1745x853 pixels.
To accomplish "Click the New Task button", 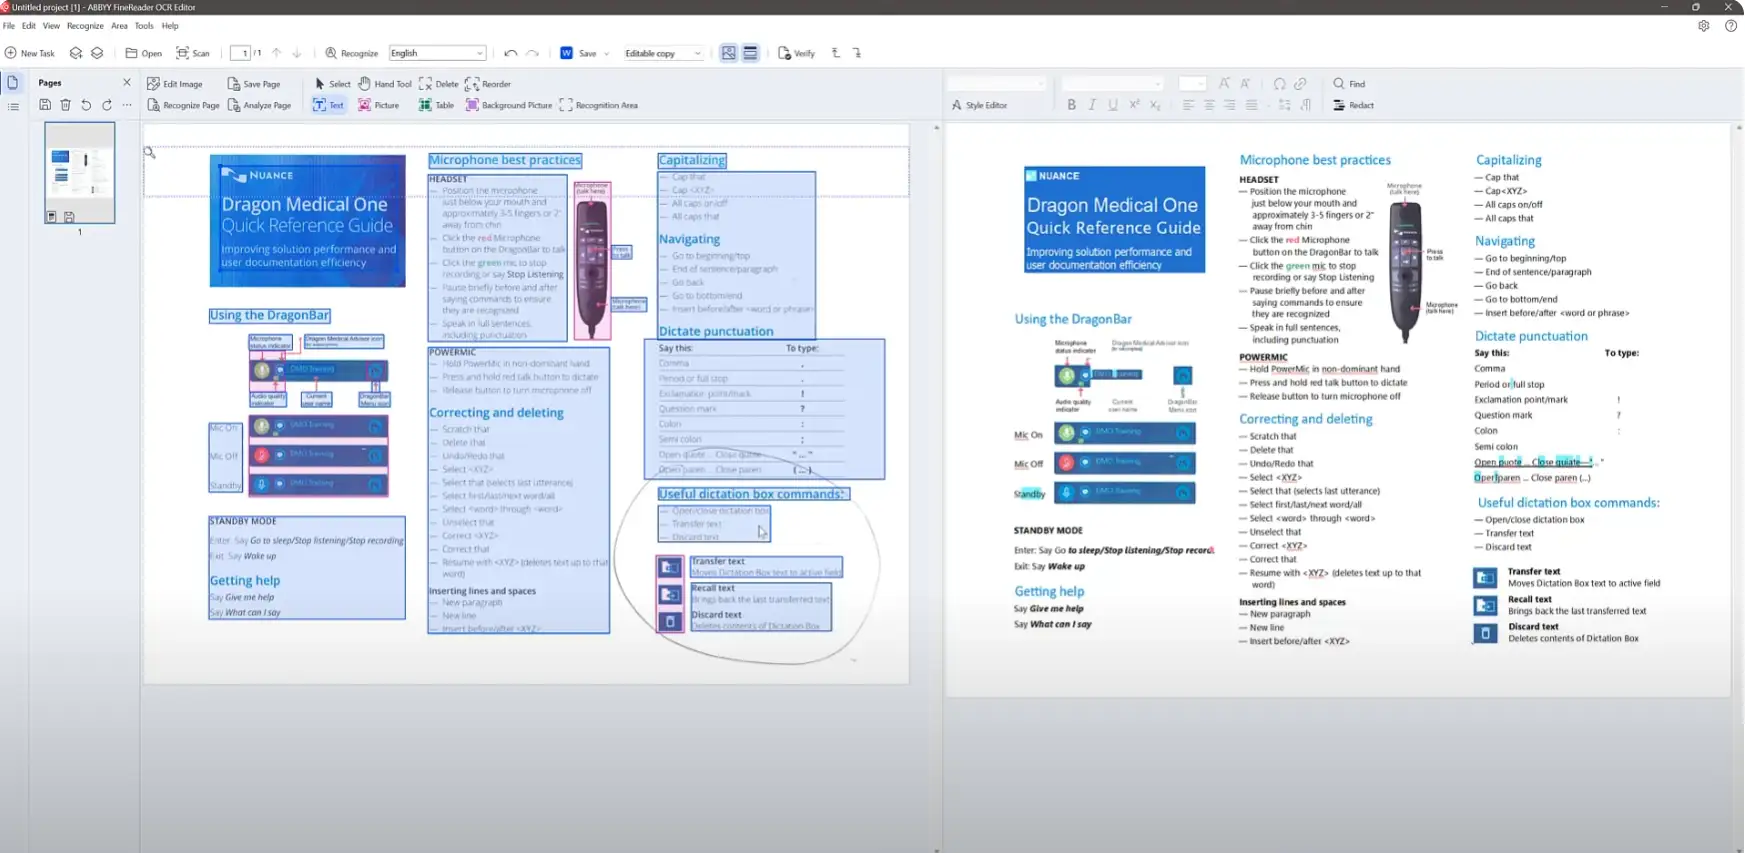I will click(x=30, y=53).
